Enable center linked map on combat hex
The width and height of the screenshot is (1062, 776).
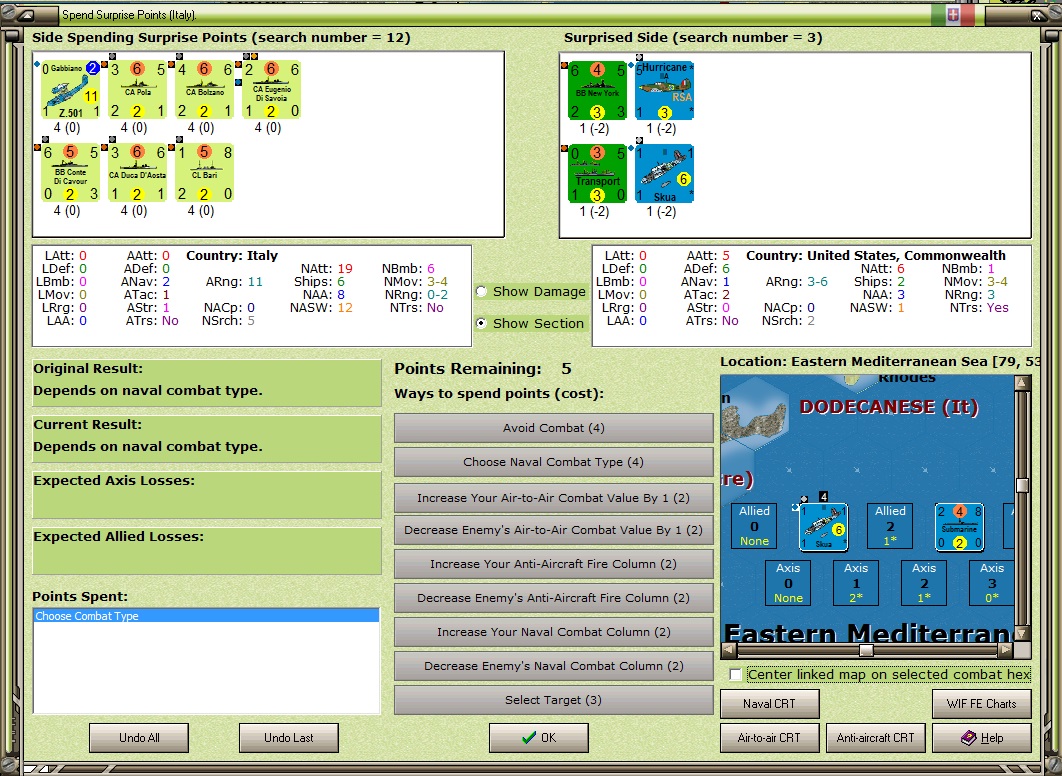pyautogui.click(x=736, y=674)
